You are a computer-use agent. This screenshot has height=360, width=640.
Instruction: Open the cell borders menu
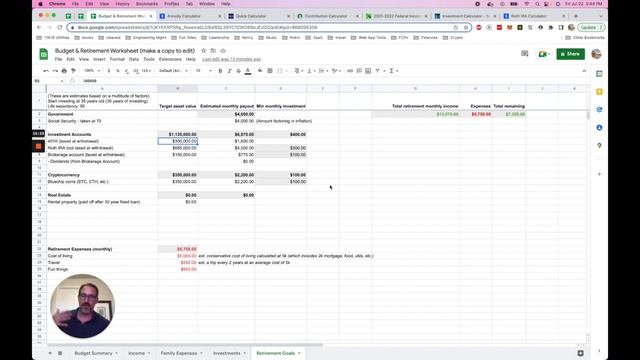[x=270, y=71]
